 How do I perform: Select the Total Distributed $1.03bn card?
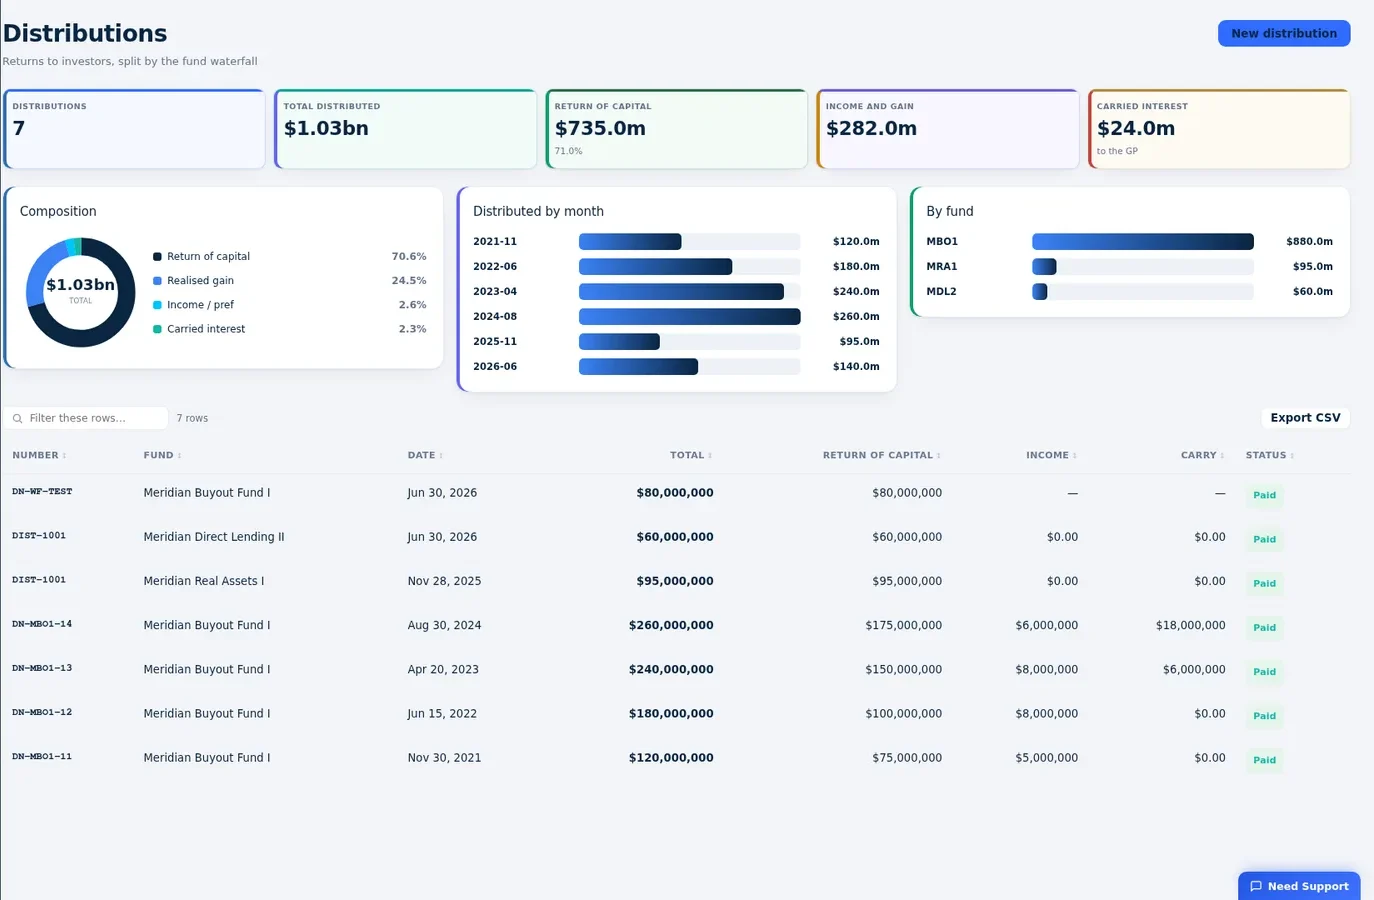406,129
